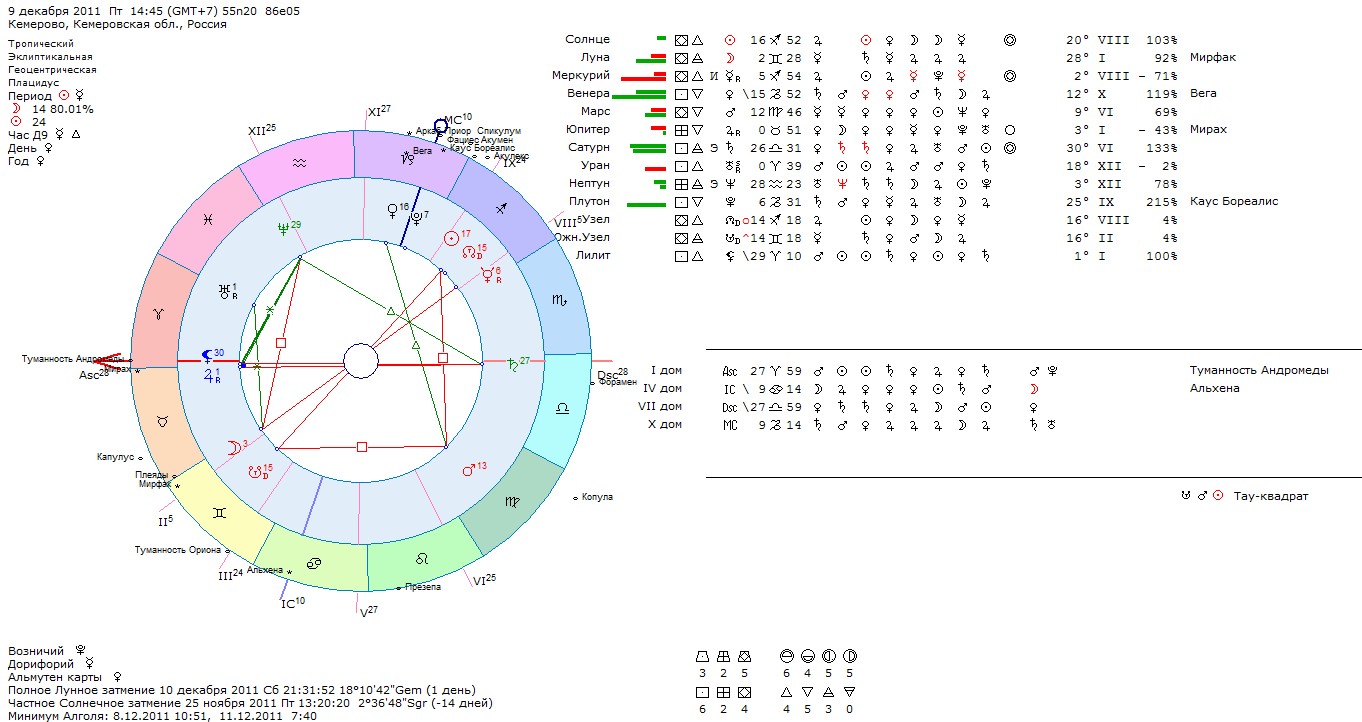Click the Venus glyph in the chart wheel
This screenshot has width=1362, height=722.
(393, 210)
